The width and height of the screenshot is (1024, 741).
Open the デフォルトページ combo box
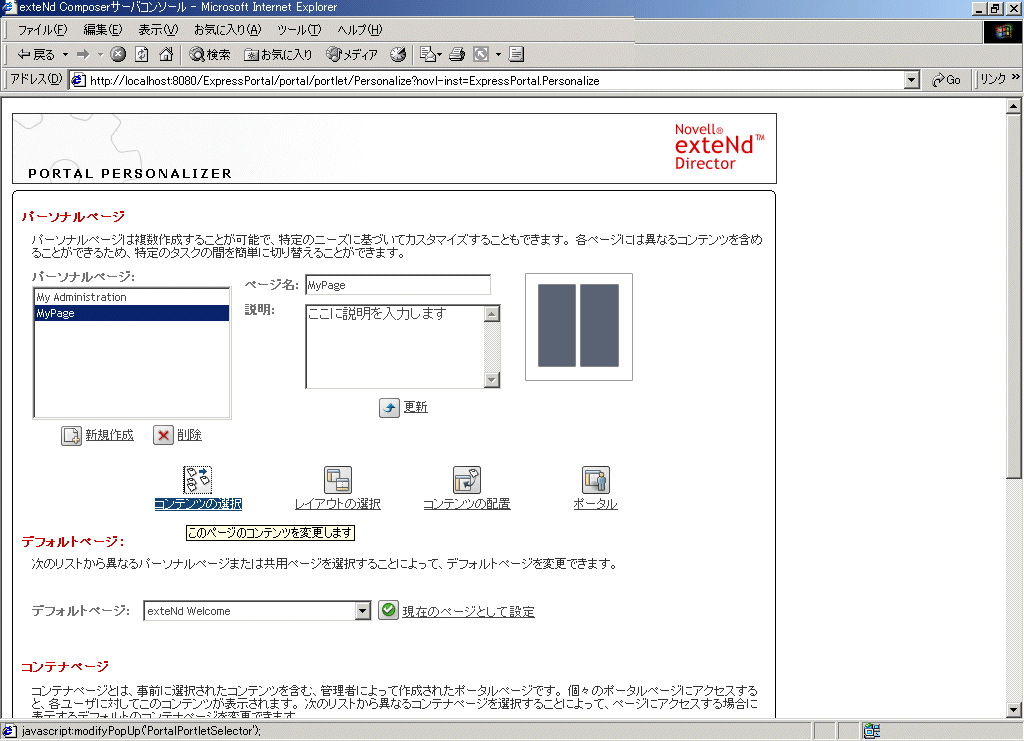point(257,611)
